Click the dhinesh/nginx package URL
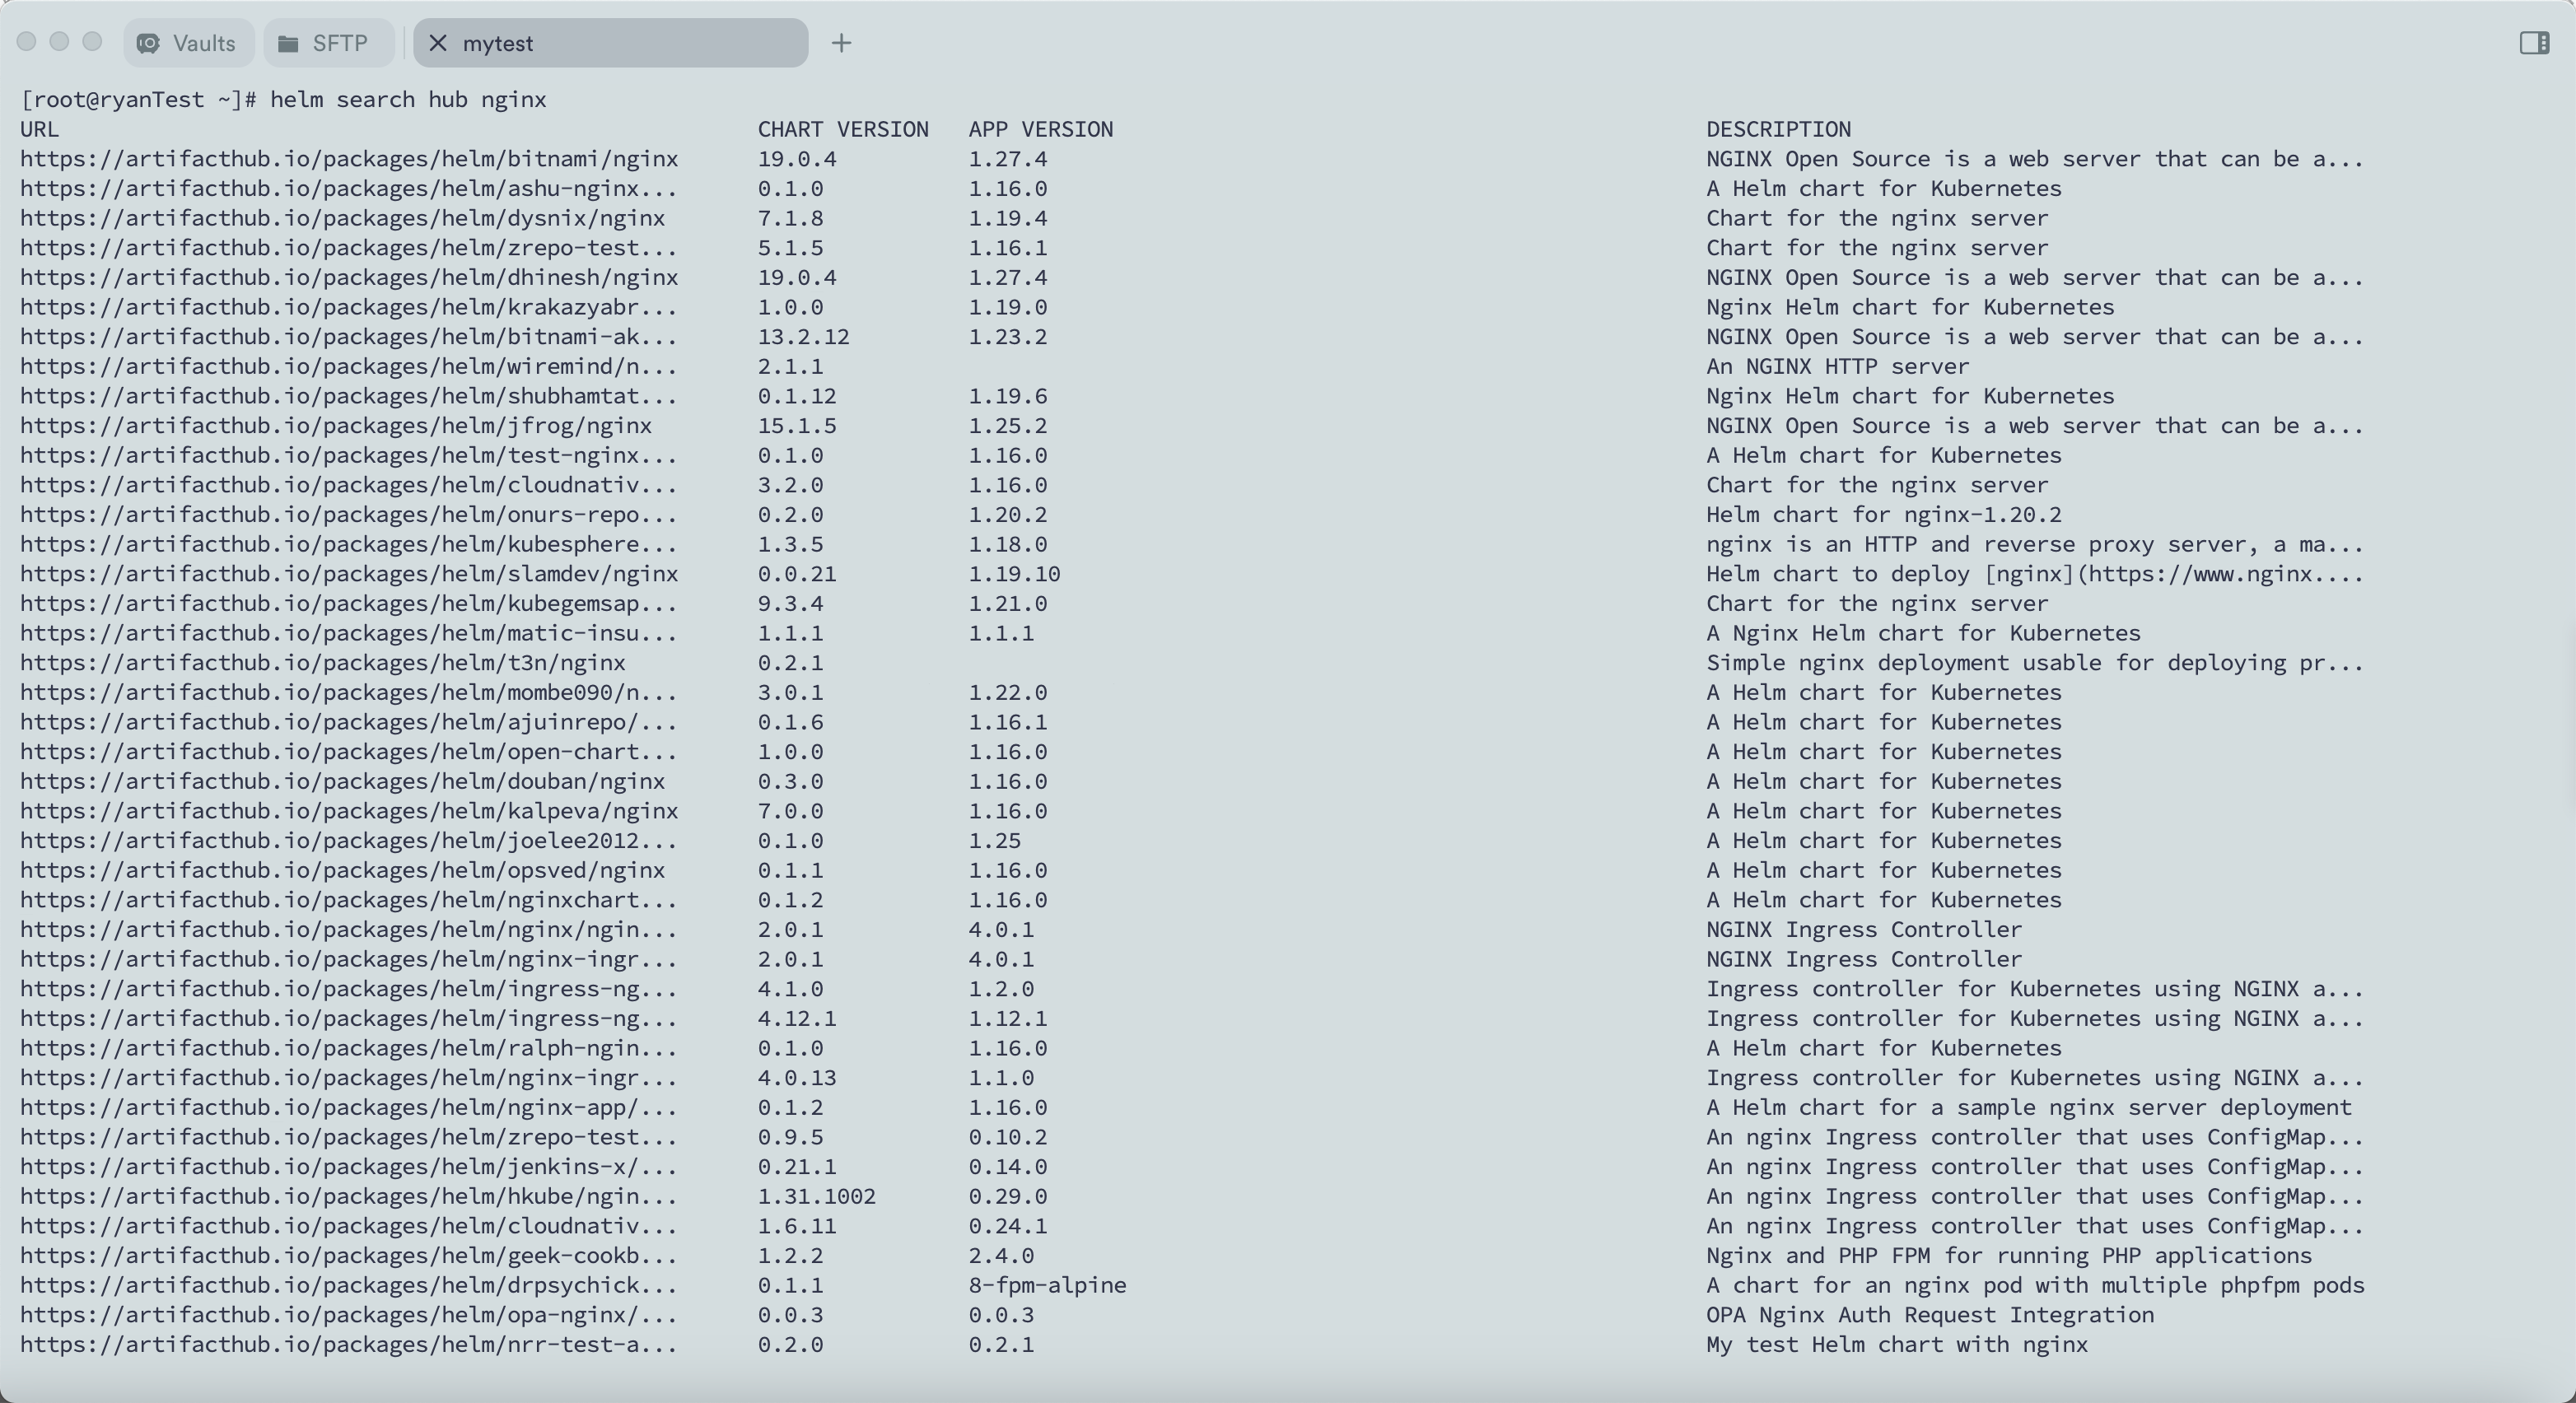The image size is (2576, 1403). click(348, 277)
